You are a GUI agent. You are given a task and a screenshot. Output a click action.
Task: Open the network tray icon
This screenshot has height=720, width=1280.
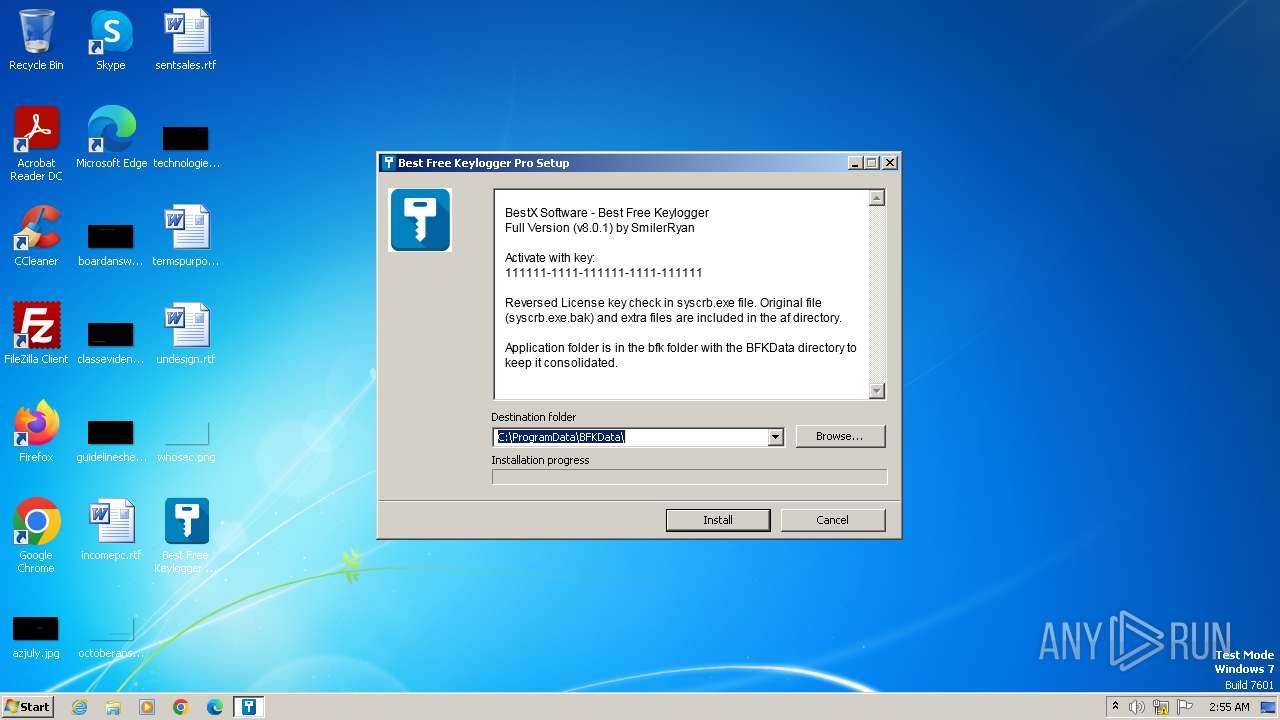pos(1161,707)
